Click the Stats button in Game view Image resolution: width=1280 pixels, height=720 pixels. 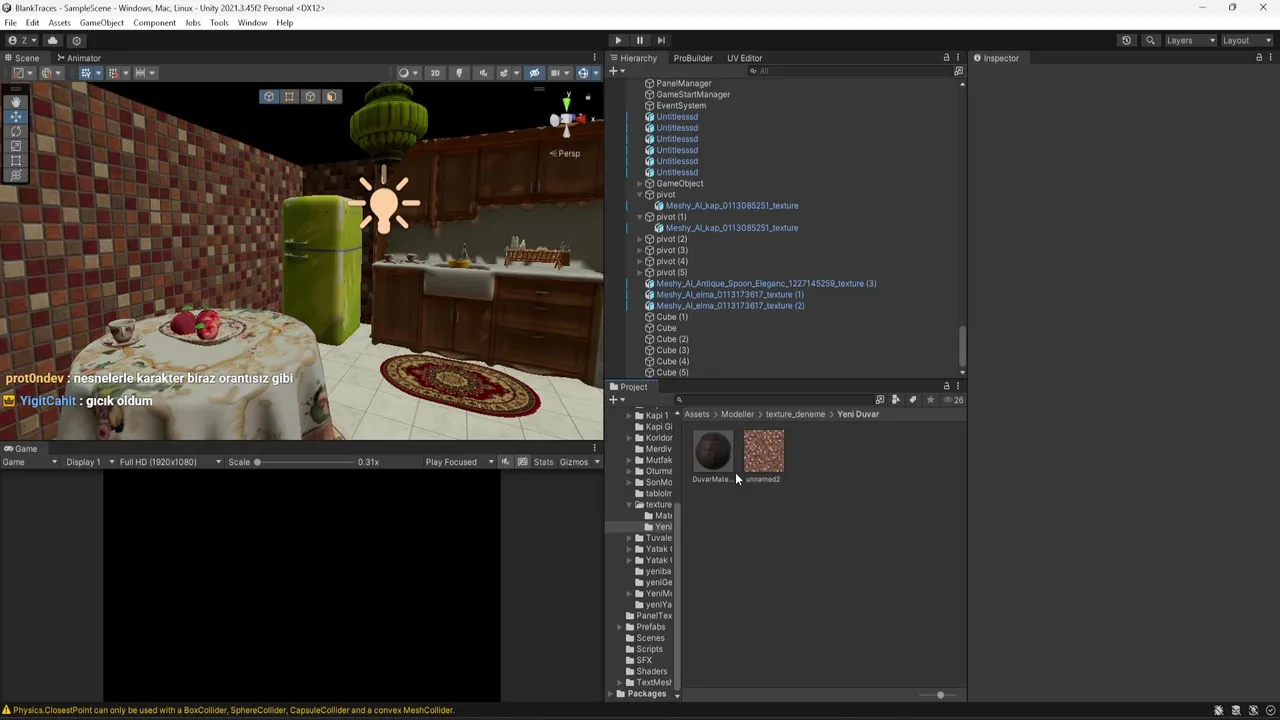(x=543, y=462)
